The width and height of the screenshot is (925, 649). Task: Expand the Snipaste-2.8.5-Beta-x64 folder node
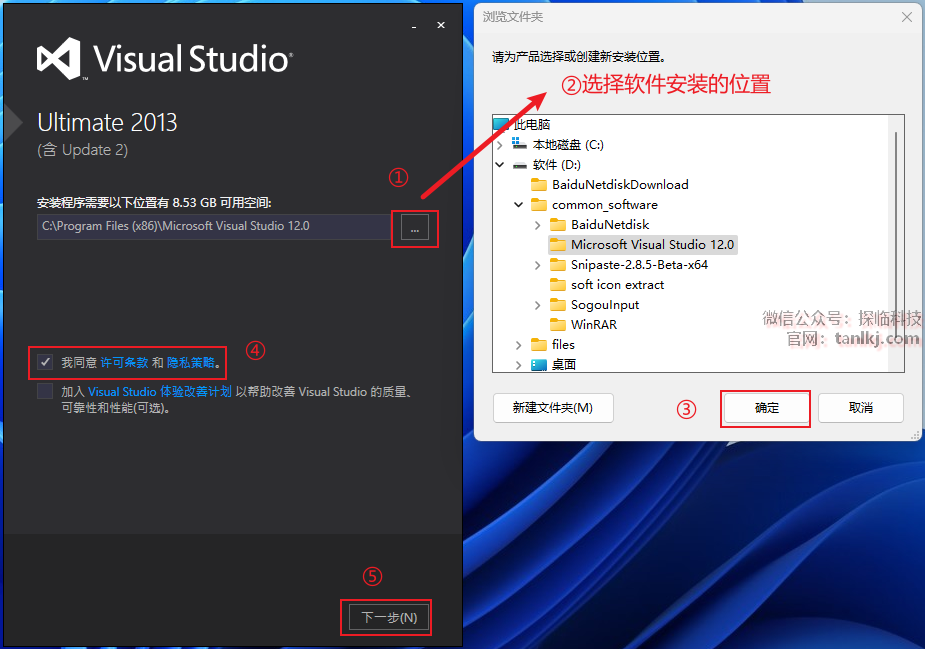[x=537, y=265]
